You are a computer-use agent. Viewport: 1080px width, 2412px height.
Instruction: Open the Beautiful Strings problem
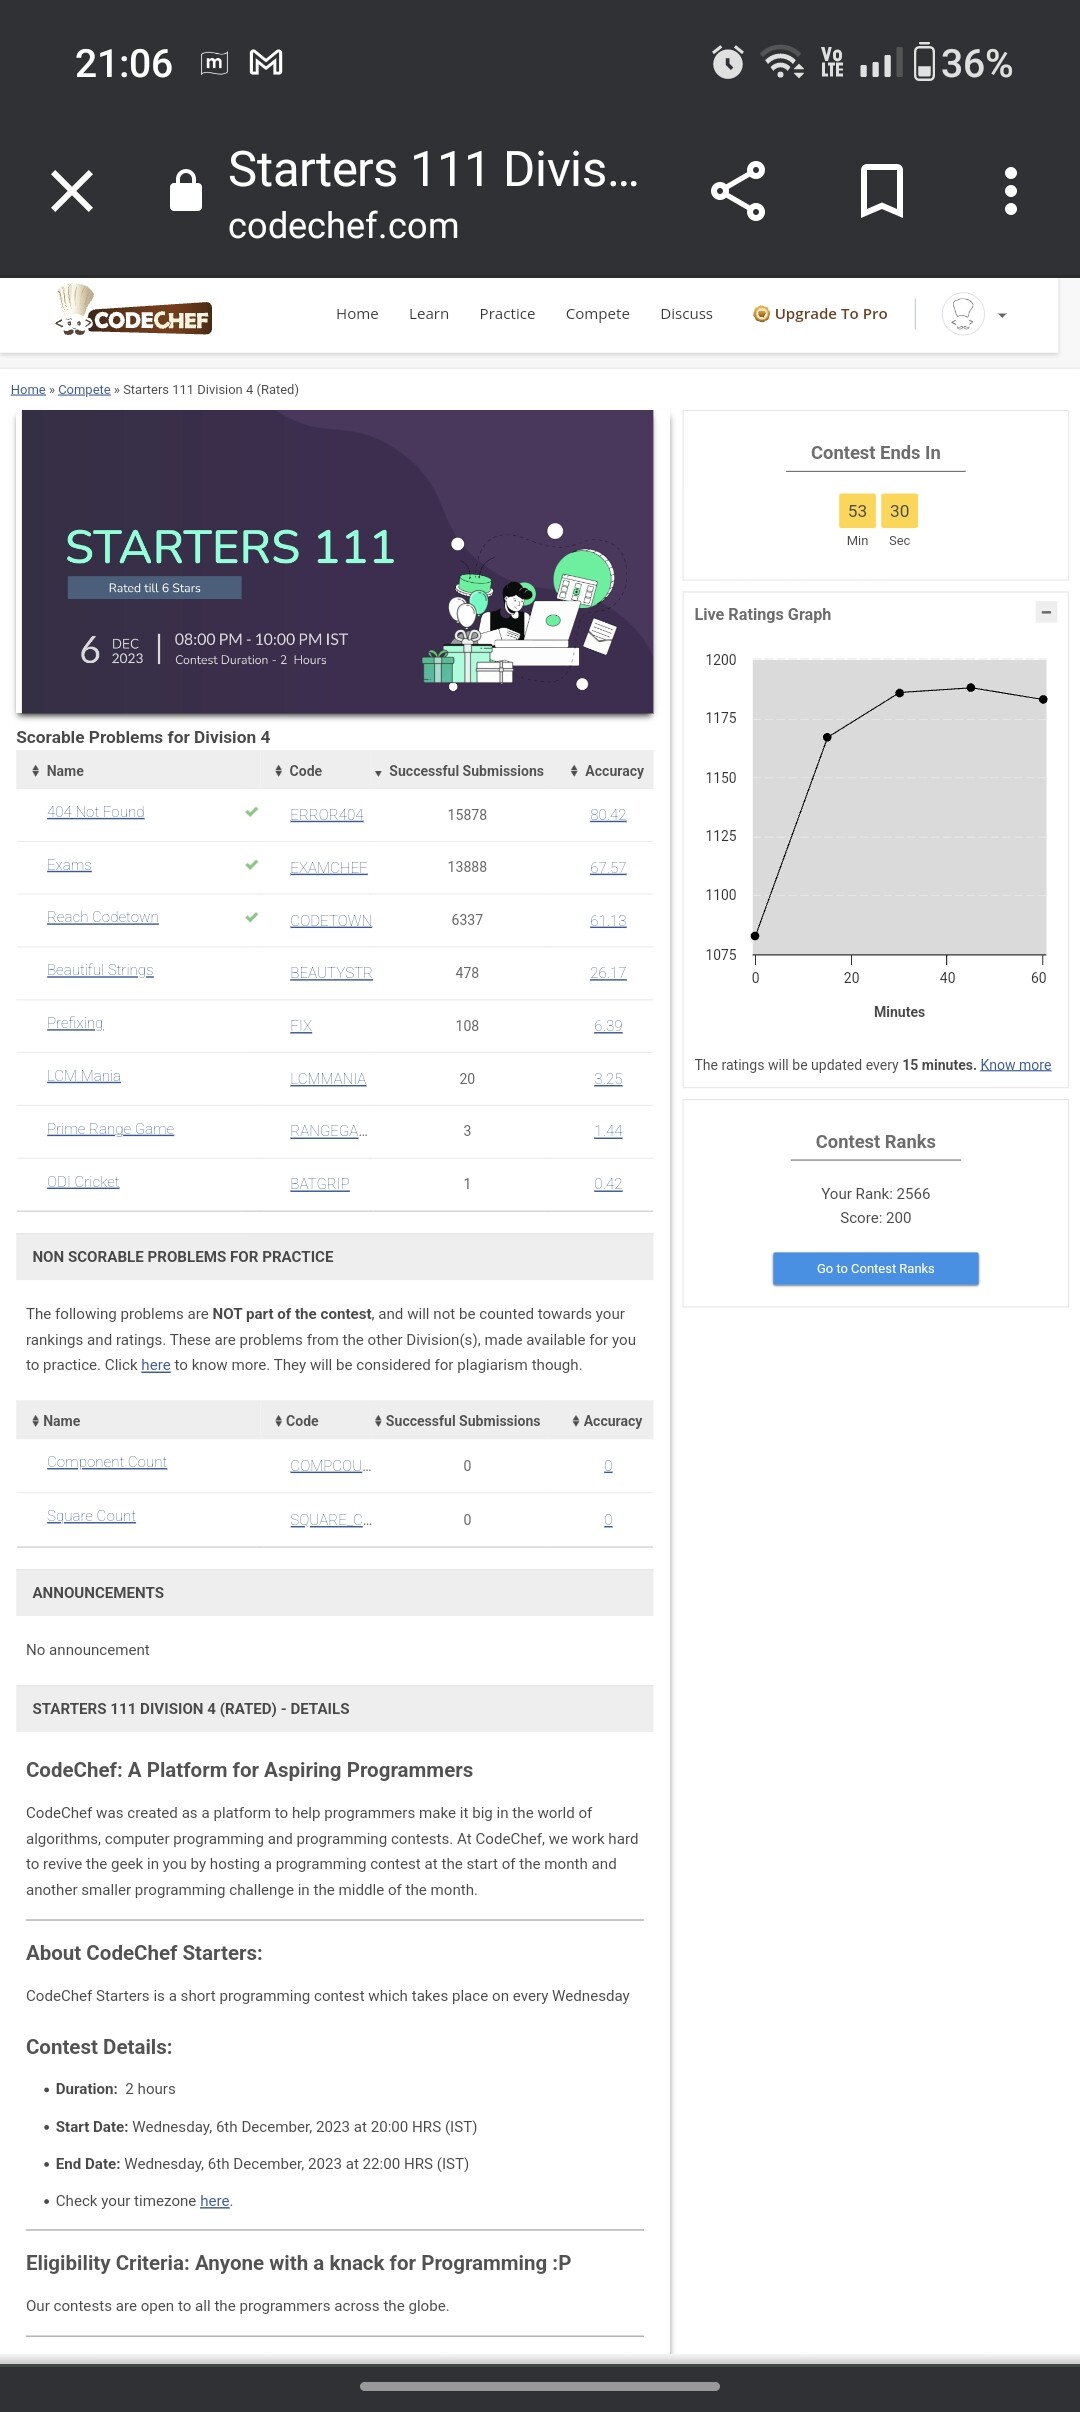coord(100,970)
